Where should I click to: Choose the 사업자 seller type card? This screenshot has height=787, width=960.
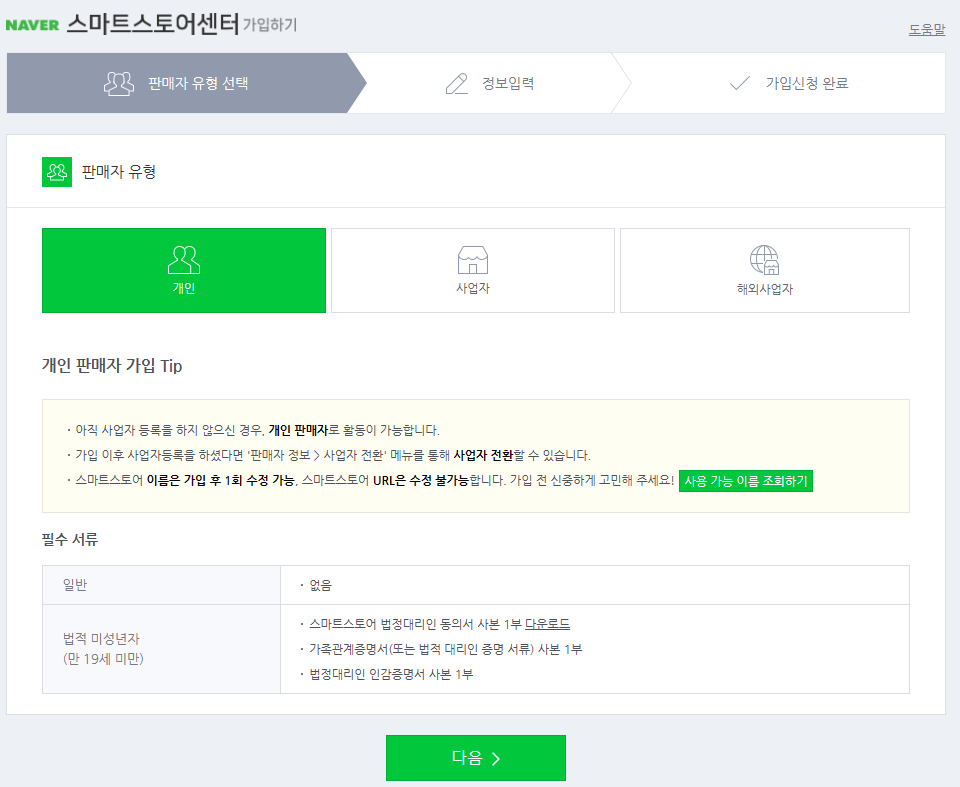click(473, 271)
